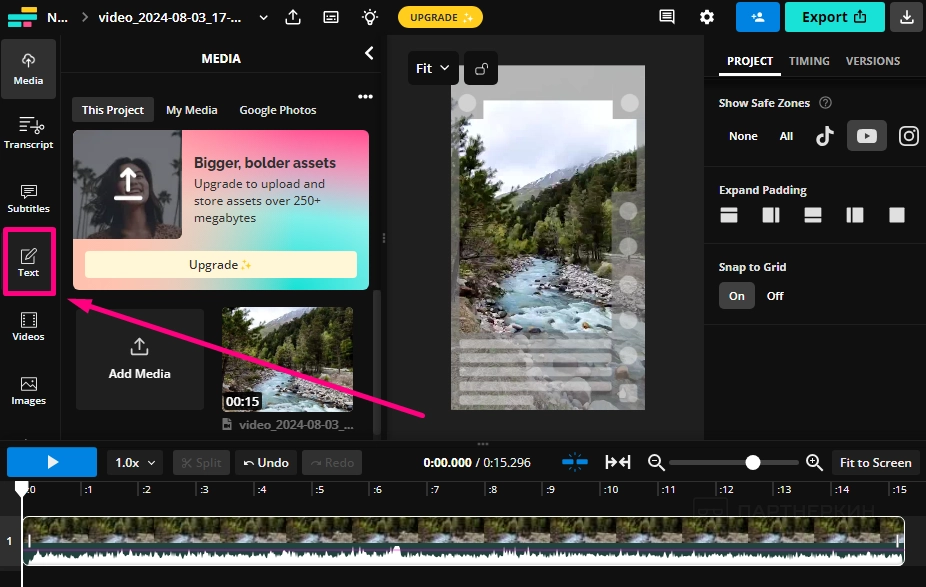The image size is (926, 587).
Task: Expand the 1.0x playback speed dropdown
Action: click(x=137, y=462)
